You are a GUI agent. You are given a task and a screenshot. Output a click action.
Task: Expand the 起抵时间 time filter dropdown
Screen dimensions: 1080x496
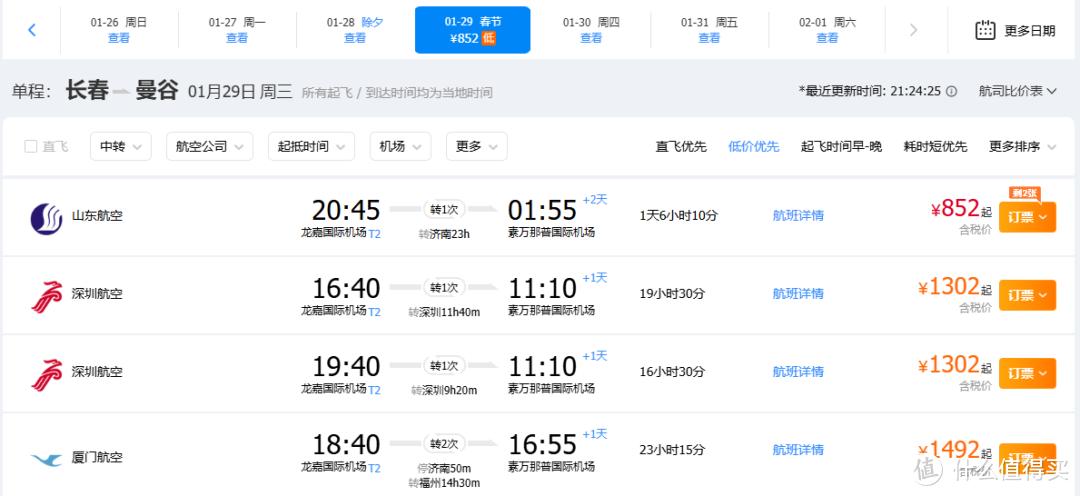tap(311, 147)
